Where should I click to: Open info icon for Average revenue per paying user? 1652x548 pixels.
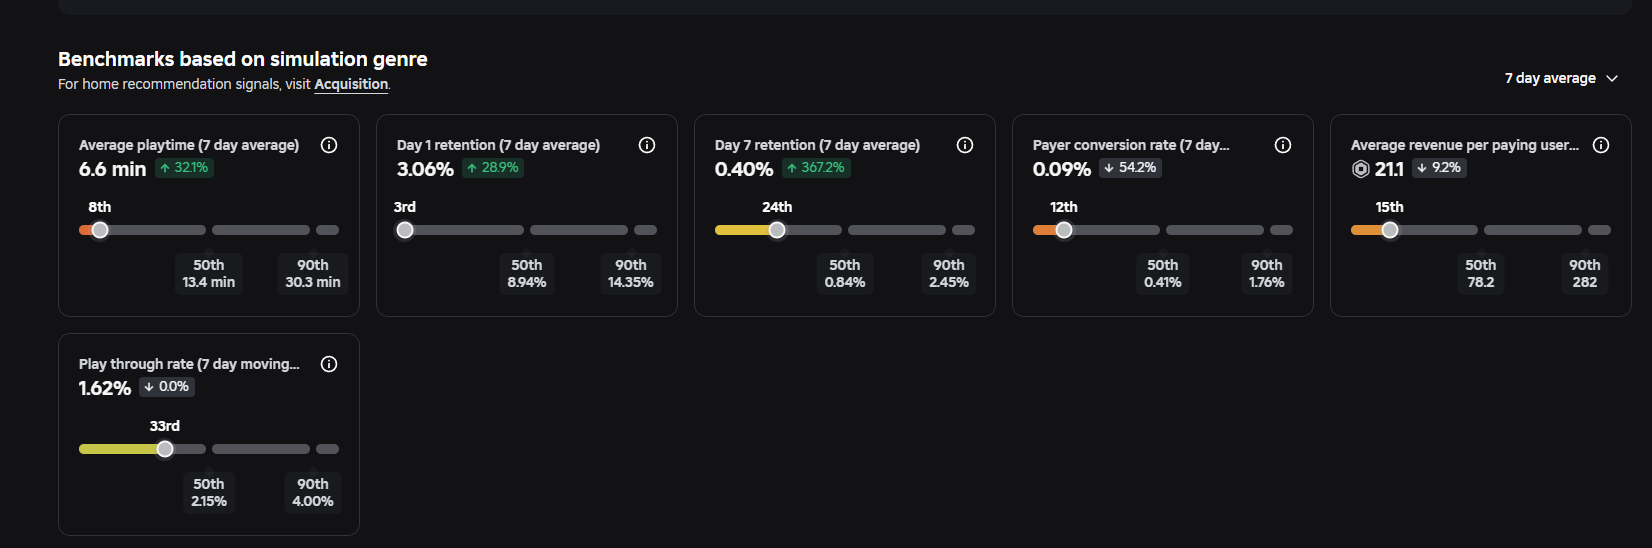click(x=1601, y=145)
